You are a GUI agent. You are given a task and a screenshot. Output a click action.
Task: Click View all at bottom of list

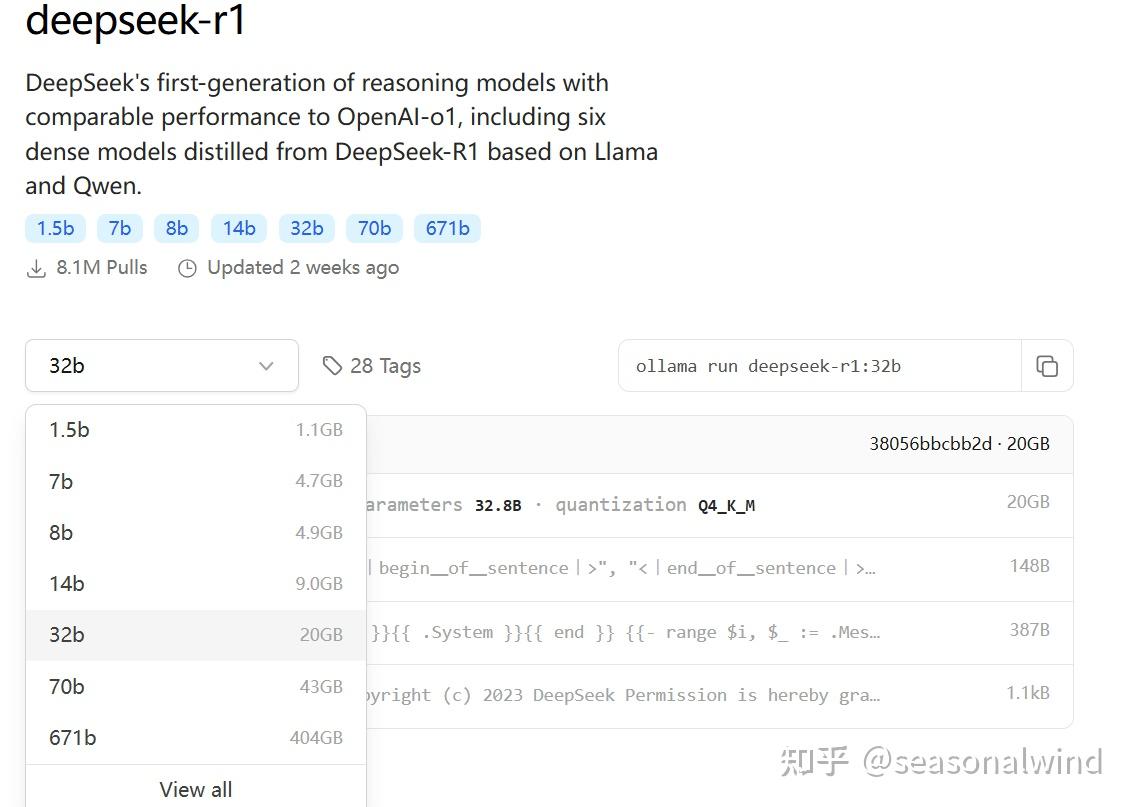click(195, 789)
